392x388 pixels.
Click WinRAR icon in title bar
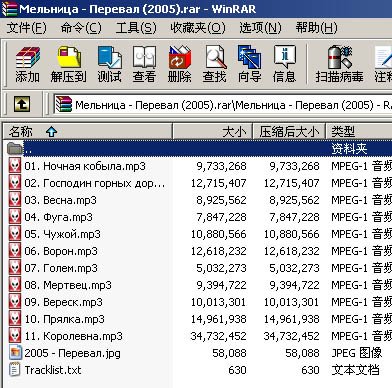pyautogui.click(x=9, y=9)
